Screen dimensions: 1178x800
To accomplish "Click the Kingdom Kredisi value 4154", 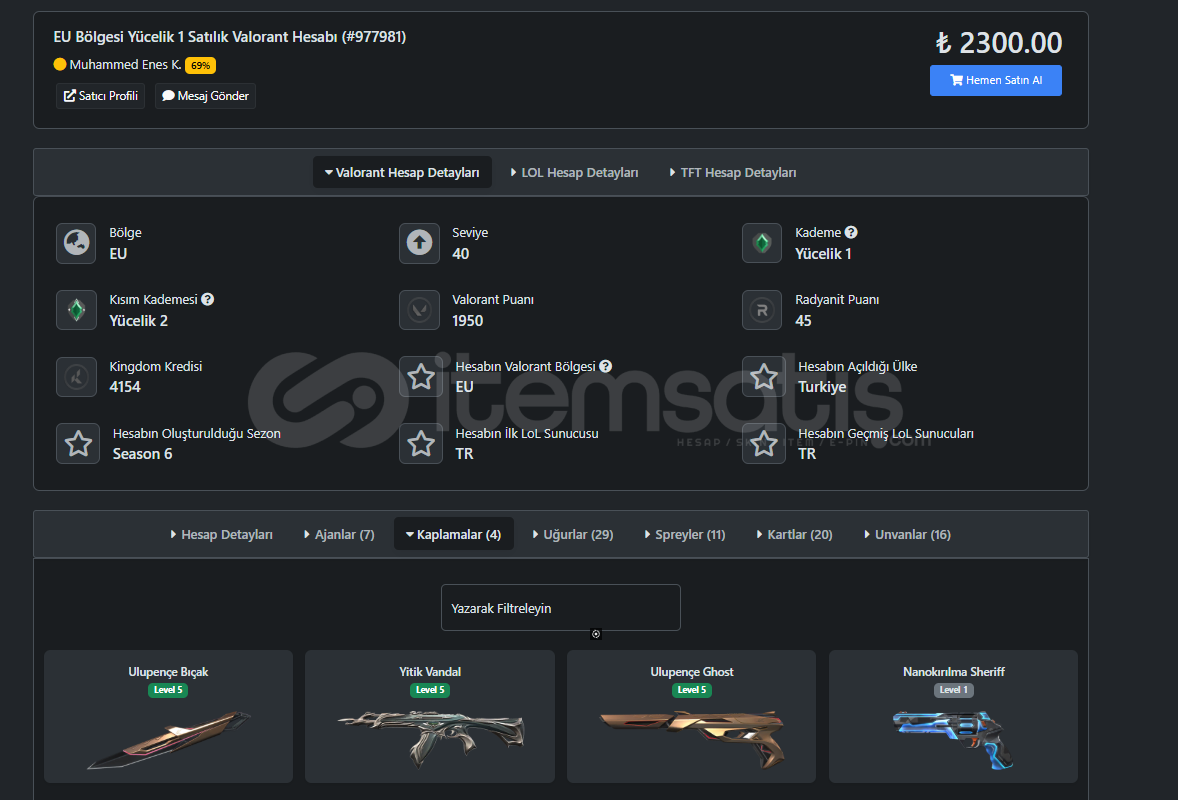I will (x=125, y=387).
